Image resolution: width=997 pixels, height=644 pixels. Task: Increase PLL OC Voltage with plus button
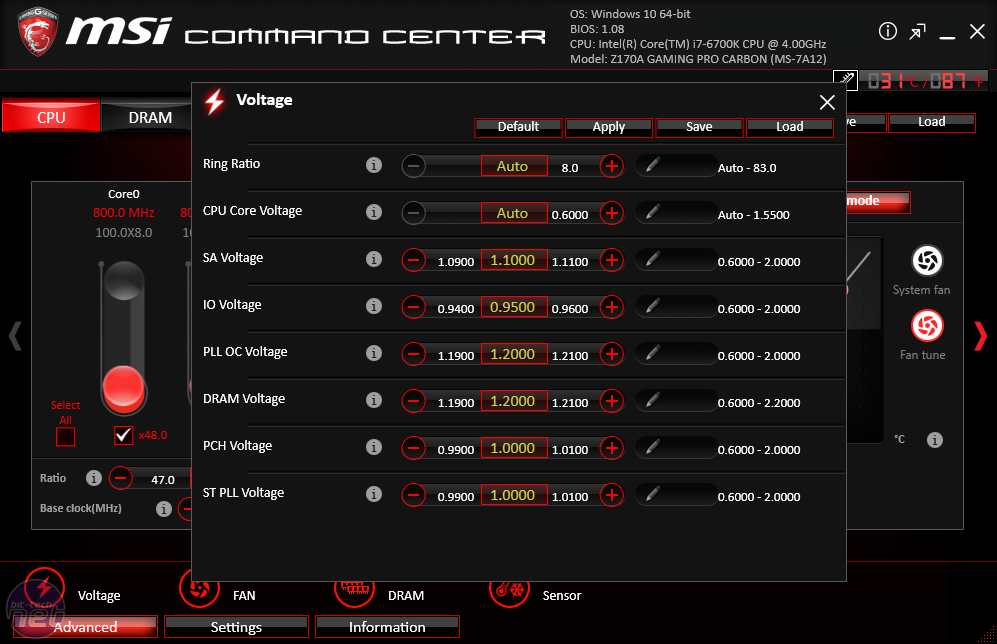point(612,354)
